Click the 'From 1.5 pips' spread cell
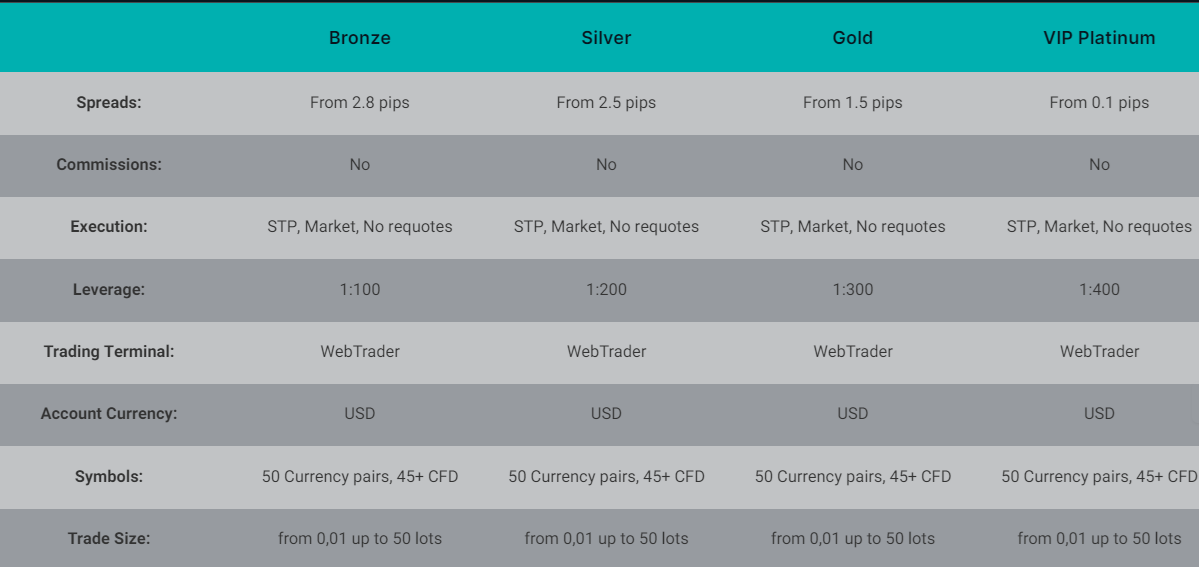The height and width of the screenshot is (567, 1199). [x=853, y=102]
